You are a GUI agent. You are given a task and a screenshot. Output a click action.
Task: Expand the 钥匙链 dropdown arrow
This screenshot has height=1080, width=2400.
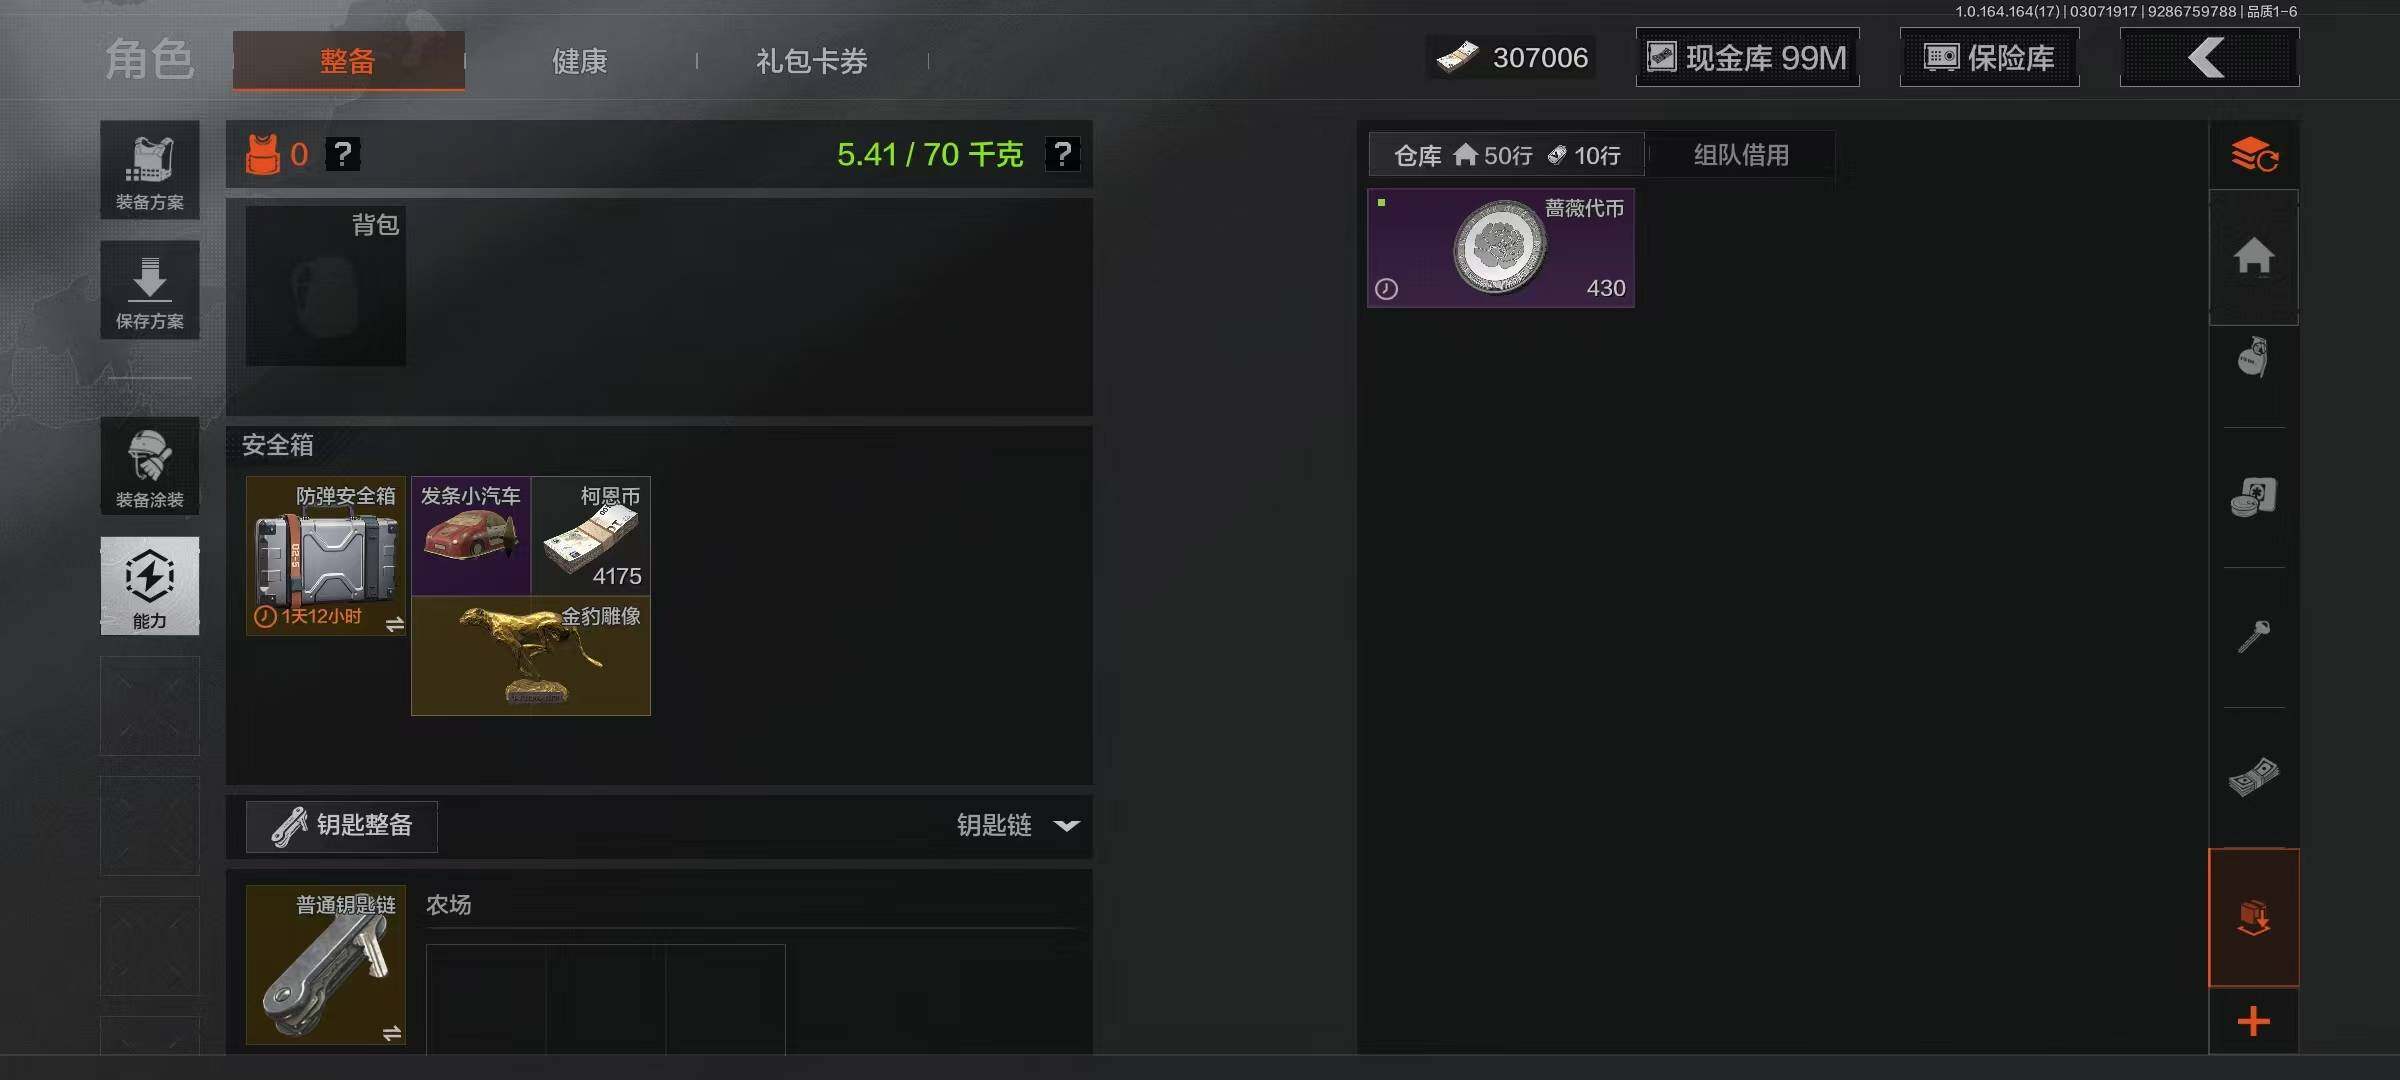(1067, 826)
